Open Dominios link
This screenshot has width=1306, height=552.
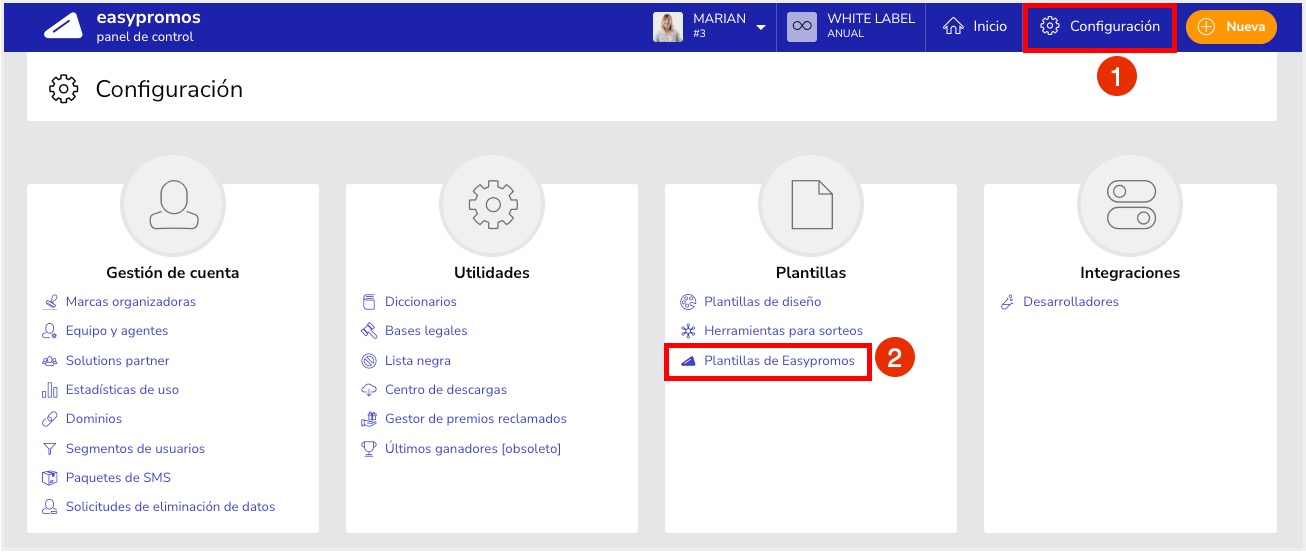tap(94, 419)
